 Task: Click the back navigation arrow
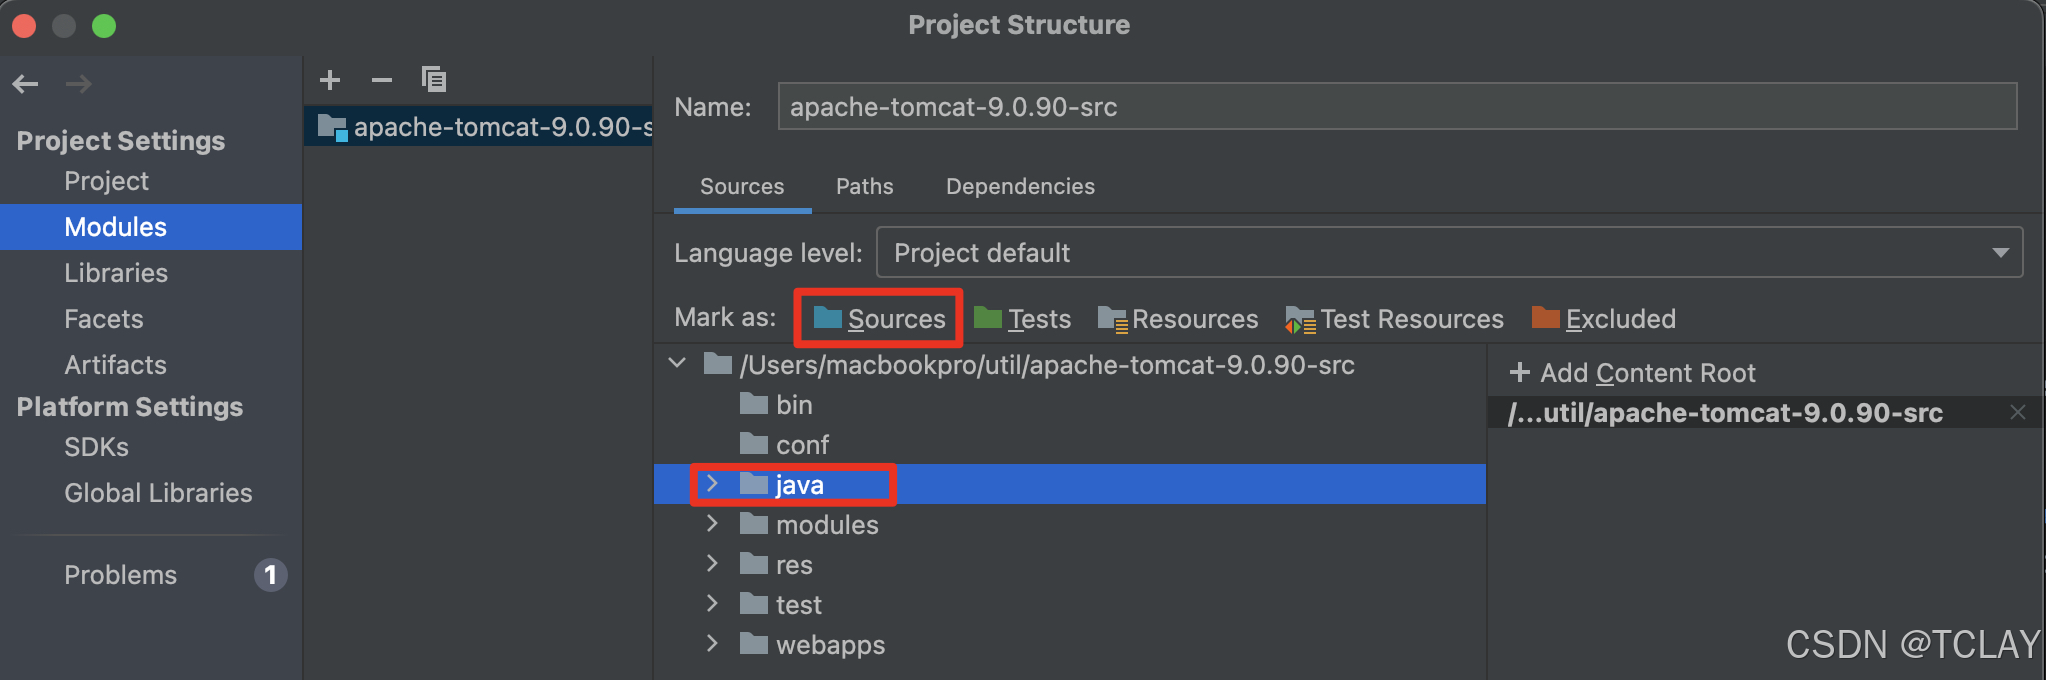click(26, 84)
